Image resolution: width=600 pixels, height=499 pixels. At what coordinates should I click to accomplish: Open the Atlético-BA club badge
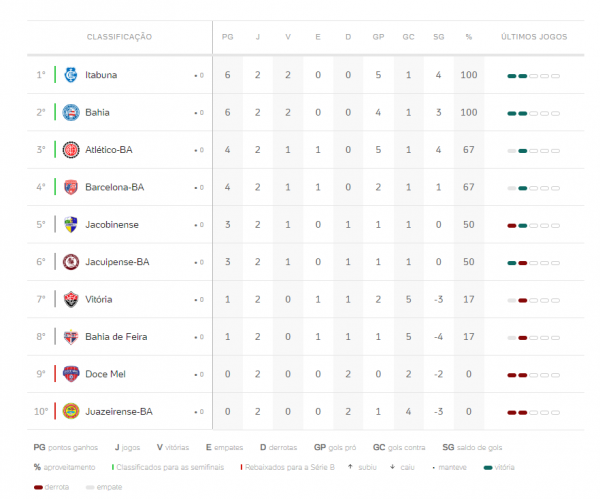click(x=71, y=150)
